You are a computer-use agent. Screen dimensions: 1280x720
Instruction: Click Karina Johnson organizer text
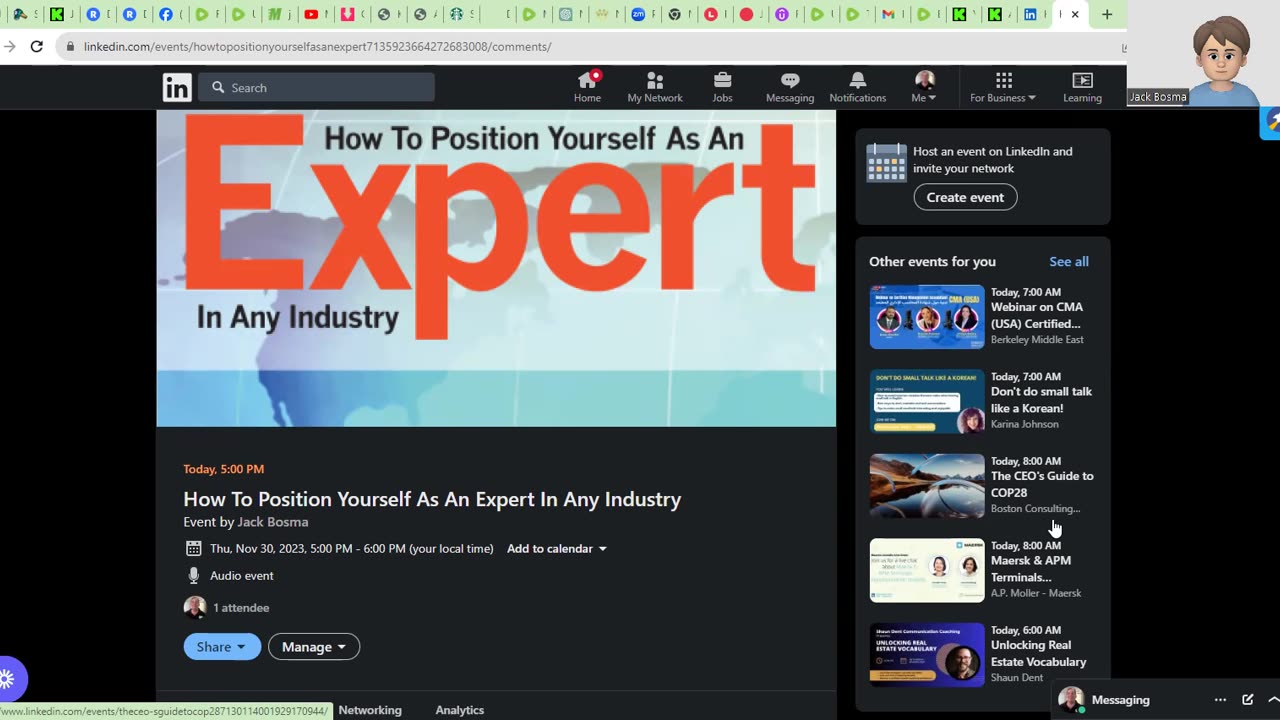1024,424
